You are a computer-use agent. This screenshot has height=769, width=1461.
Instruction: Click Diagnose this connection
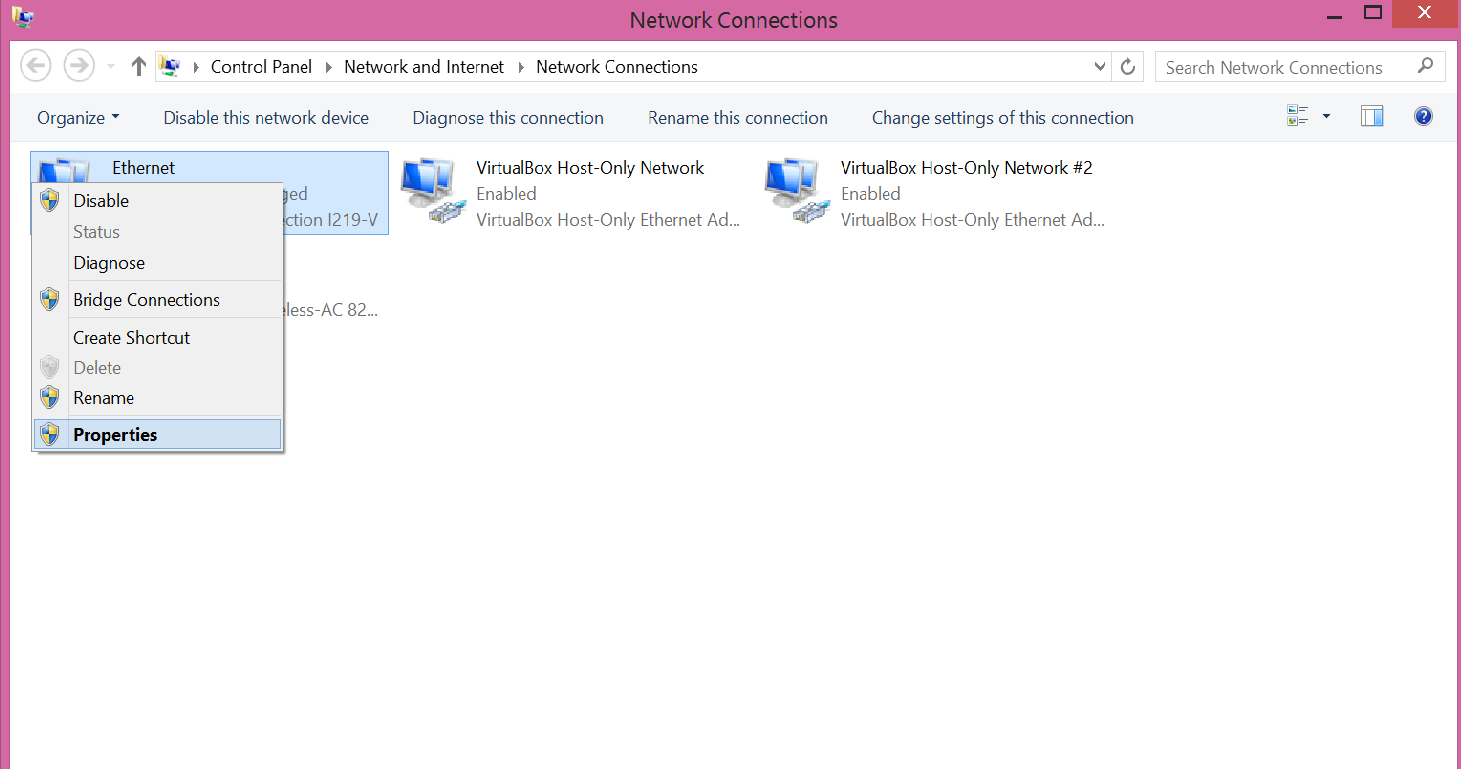coord(508,118)
